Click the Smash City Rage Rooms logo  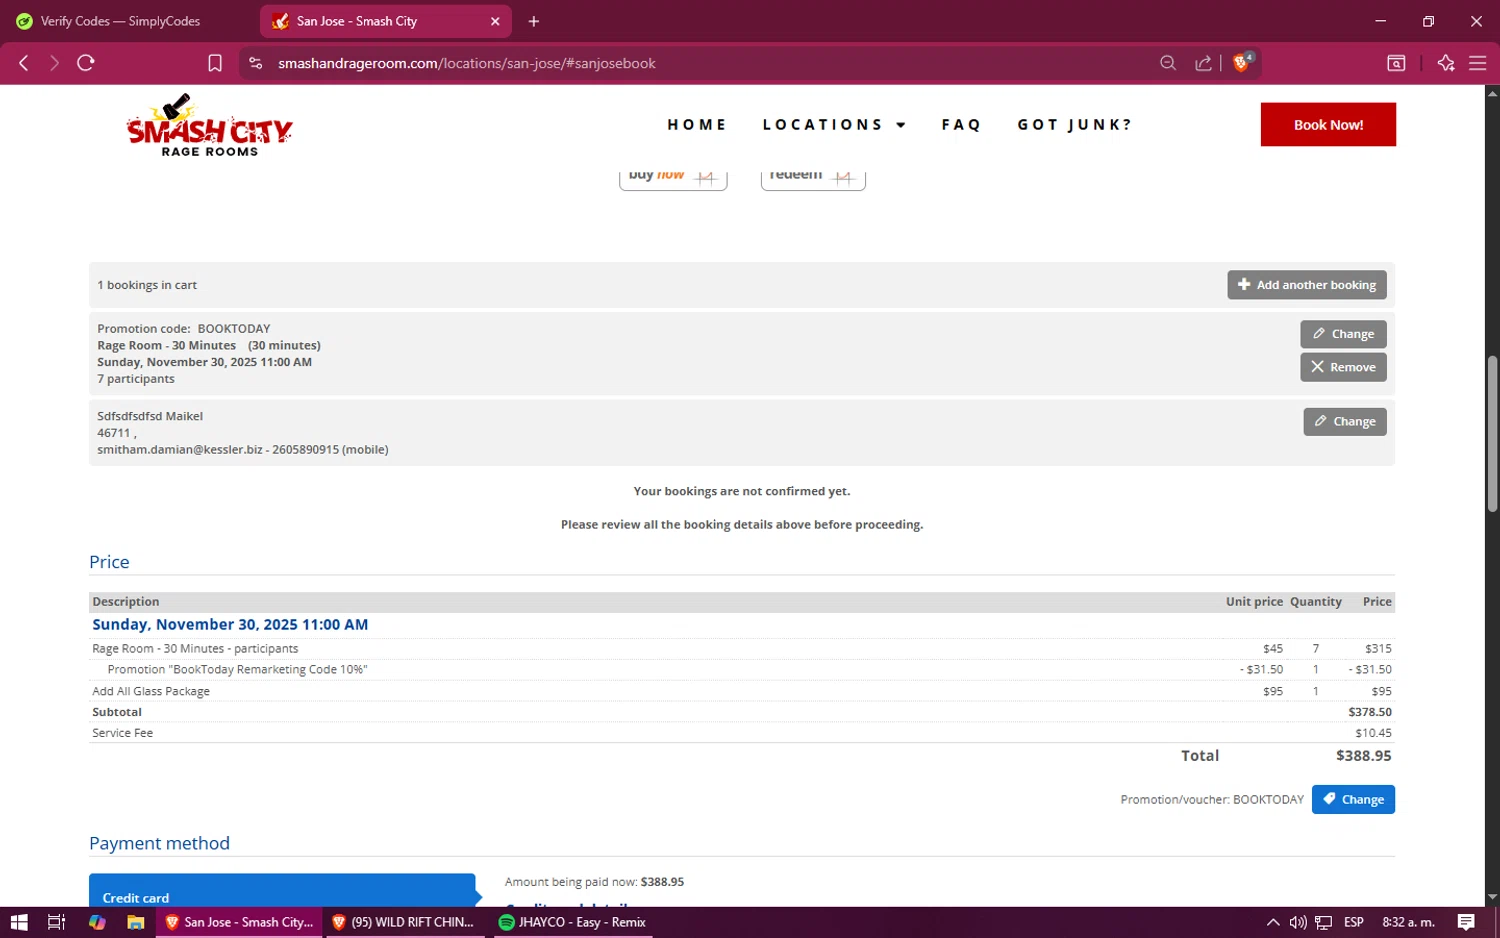coord(209,126)
